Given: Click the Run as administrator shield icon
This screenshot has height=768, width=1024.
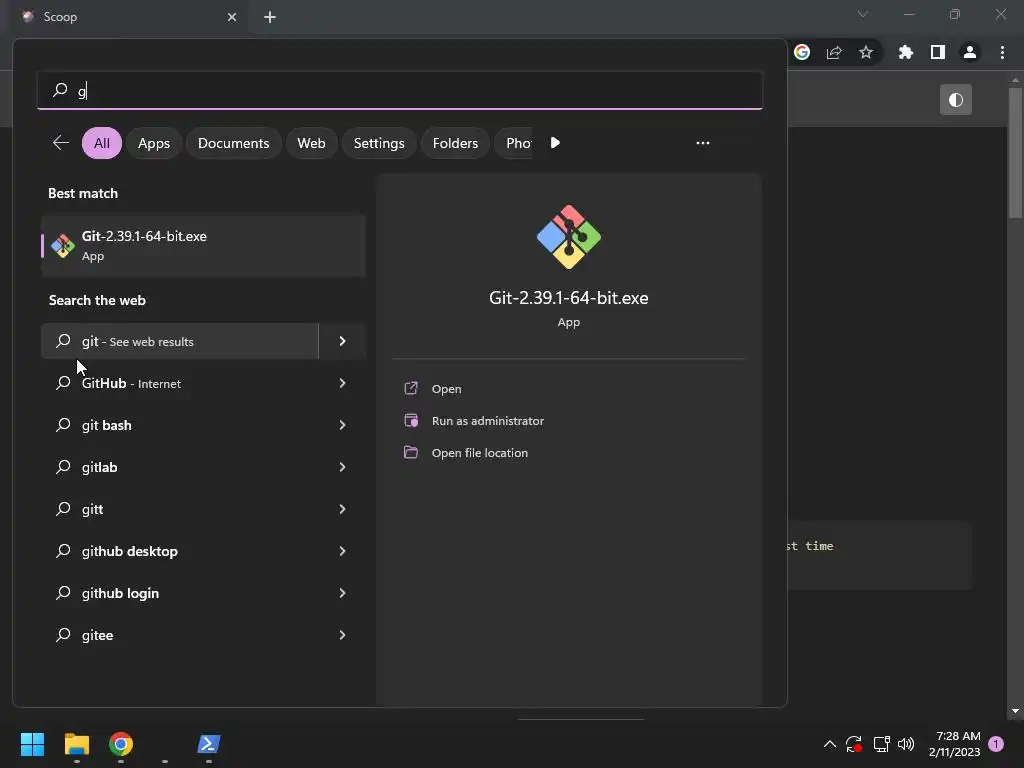Looking at the screenshot, I should pos(411,420).
